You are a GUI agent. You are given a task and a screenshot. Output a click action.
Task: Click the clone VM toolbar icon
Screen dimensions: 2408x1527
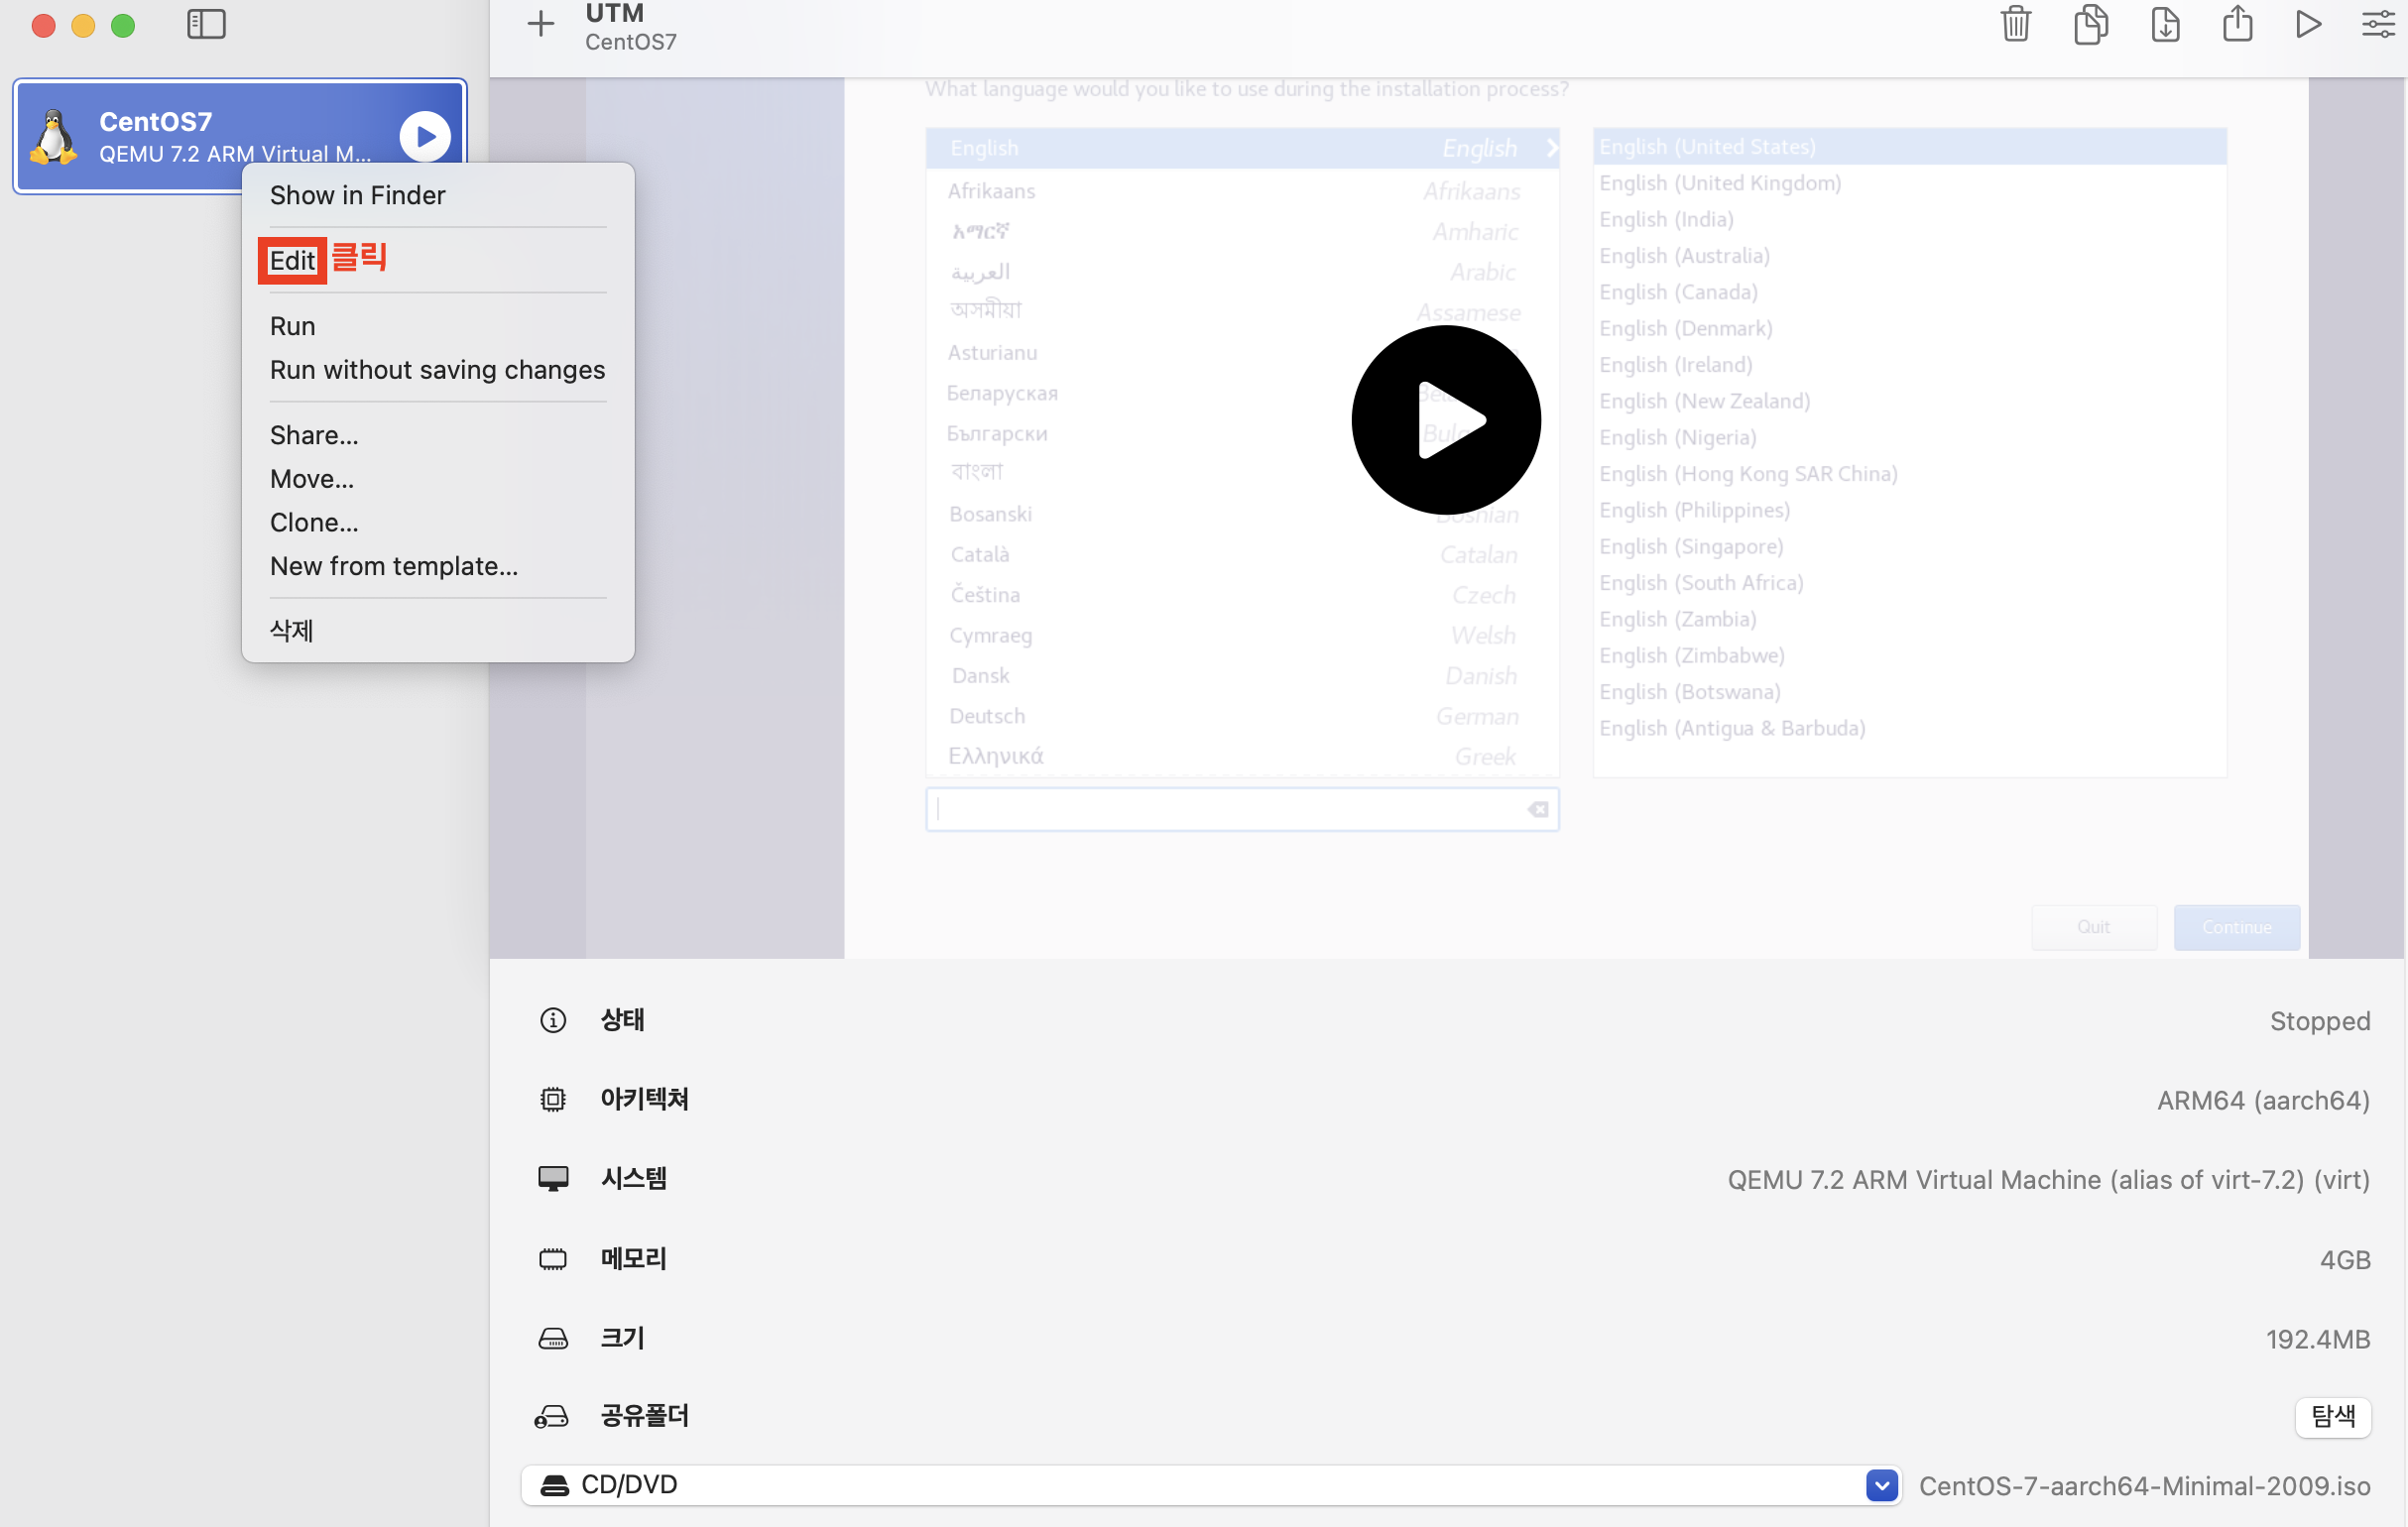pos(2090,24)
